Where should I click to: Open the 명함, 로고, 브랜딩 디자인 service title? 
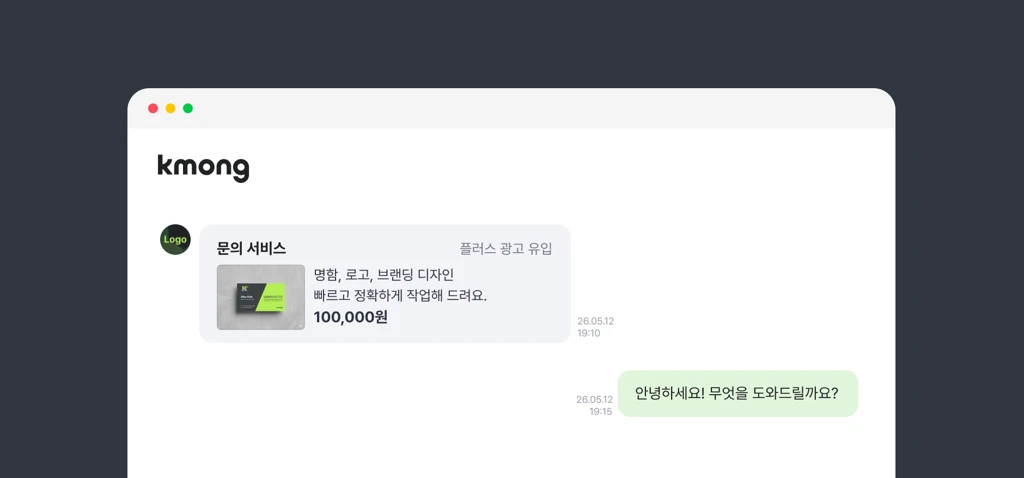click(x=384, y=274)
